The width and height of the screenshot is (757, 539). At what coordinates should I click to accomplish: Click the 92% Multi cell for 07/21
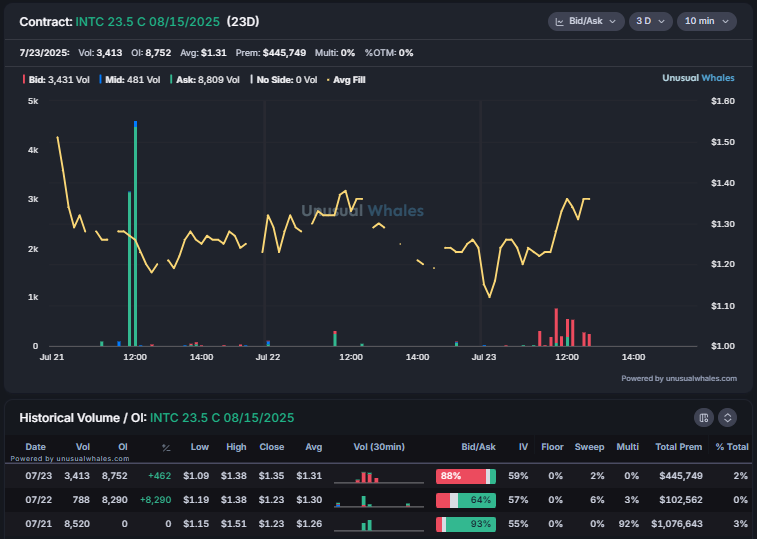[630, 524]
